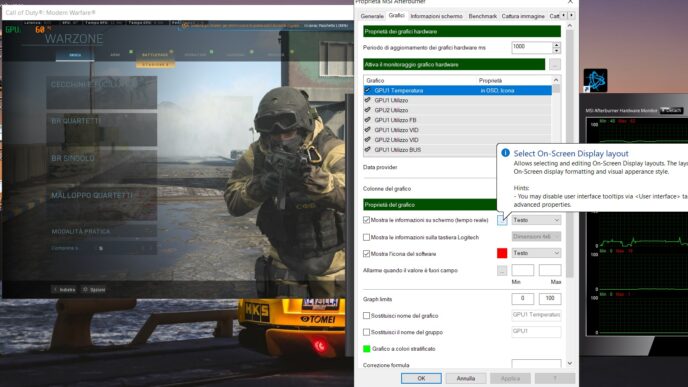Open On-Screen Display layout selector button
Screen dimensions: 688x387
(x=502, y=220)
